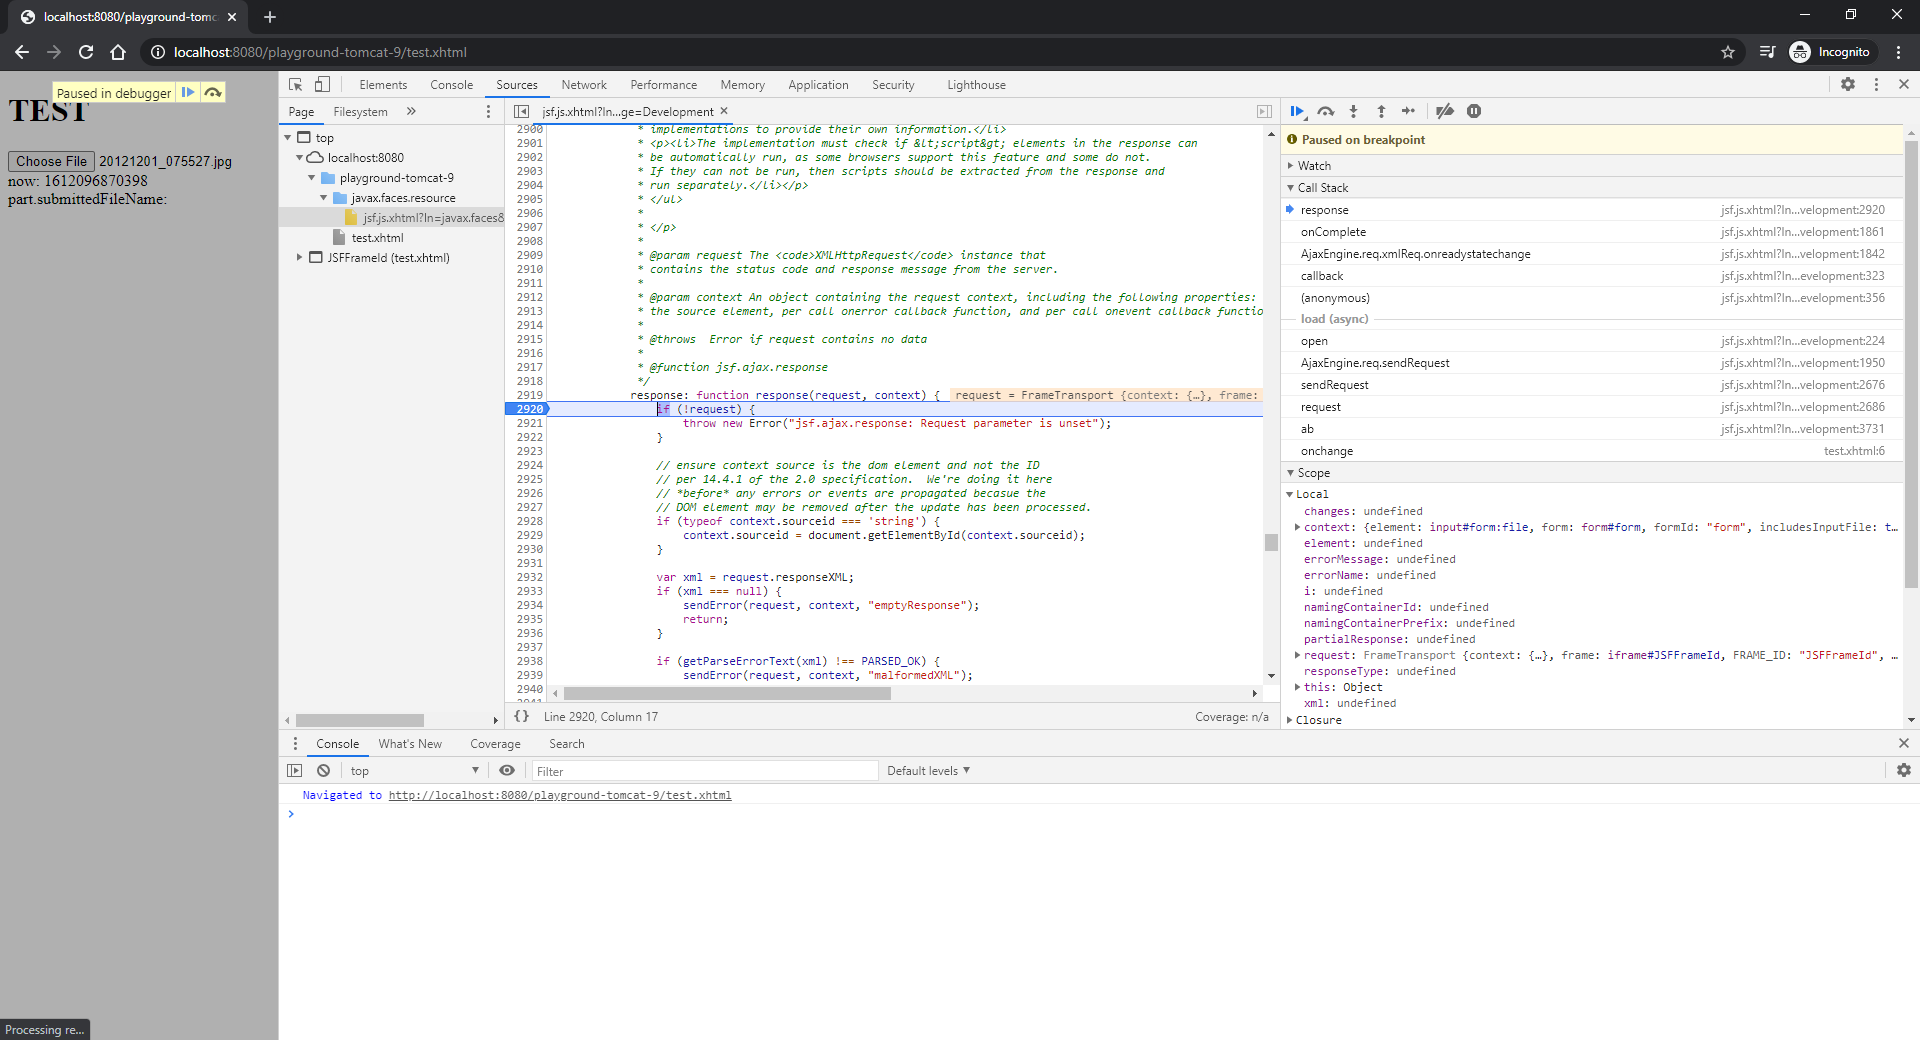Deactivate all breakpoints
Screen dimensions: 1920x1040
pos(1444,111)
